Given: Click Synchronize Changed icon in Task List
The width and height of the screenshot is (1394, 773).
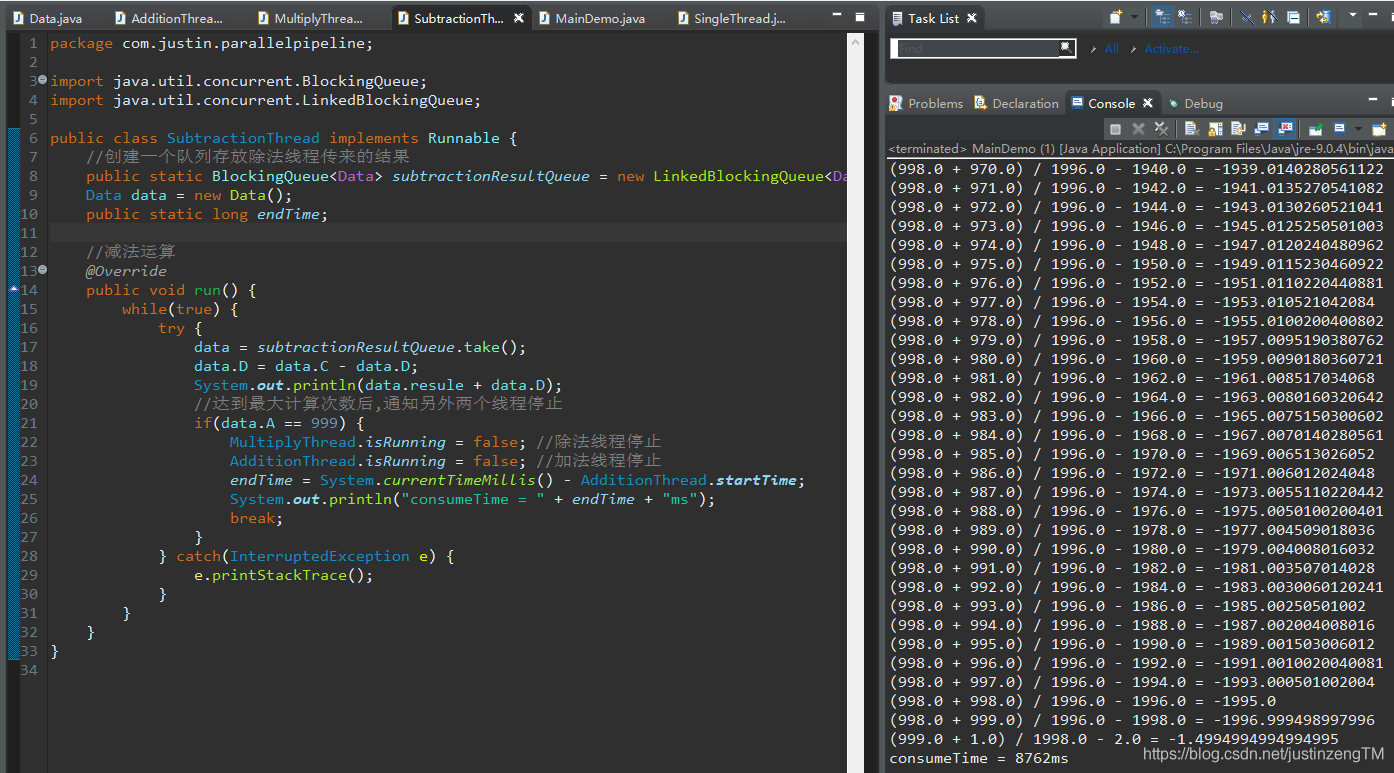Looking at the screenshot, I should pos(1324,17).
